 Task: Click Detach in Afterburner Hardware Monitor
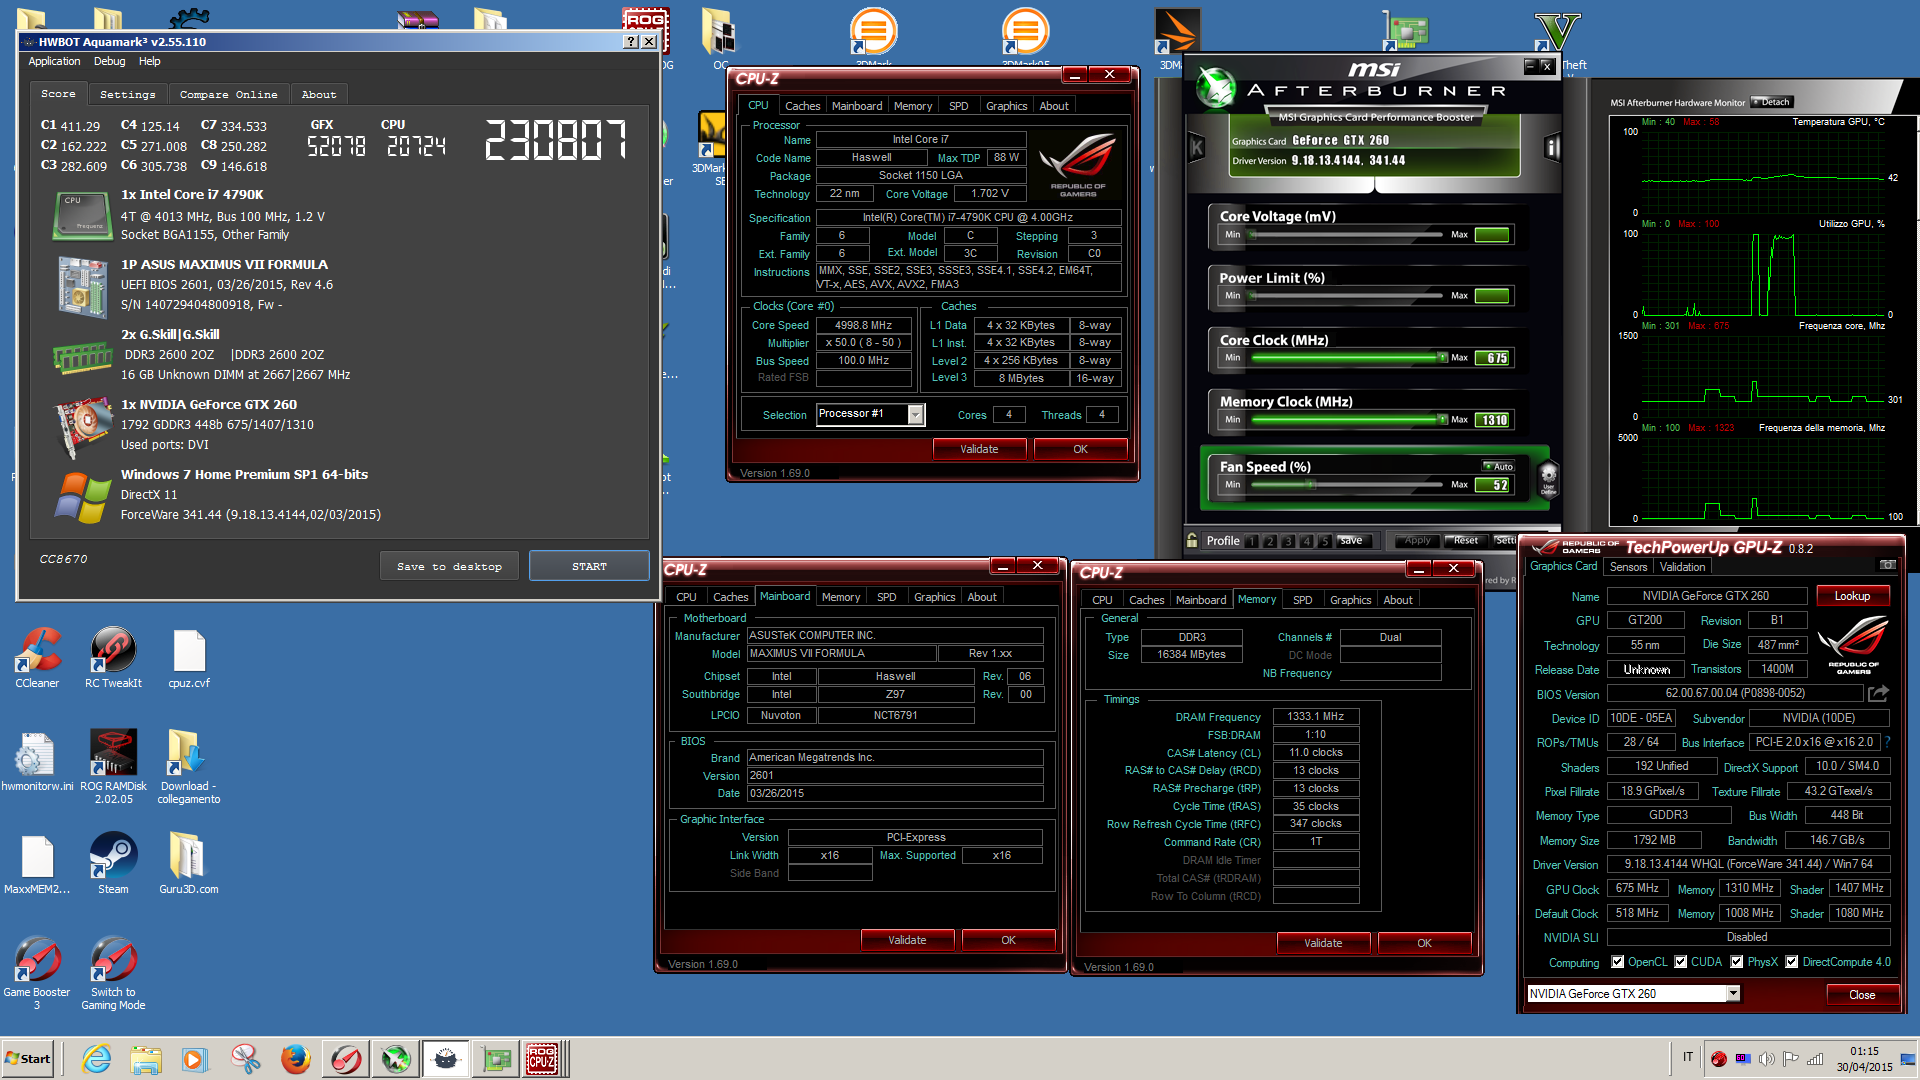click(x=1770, y=102)
